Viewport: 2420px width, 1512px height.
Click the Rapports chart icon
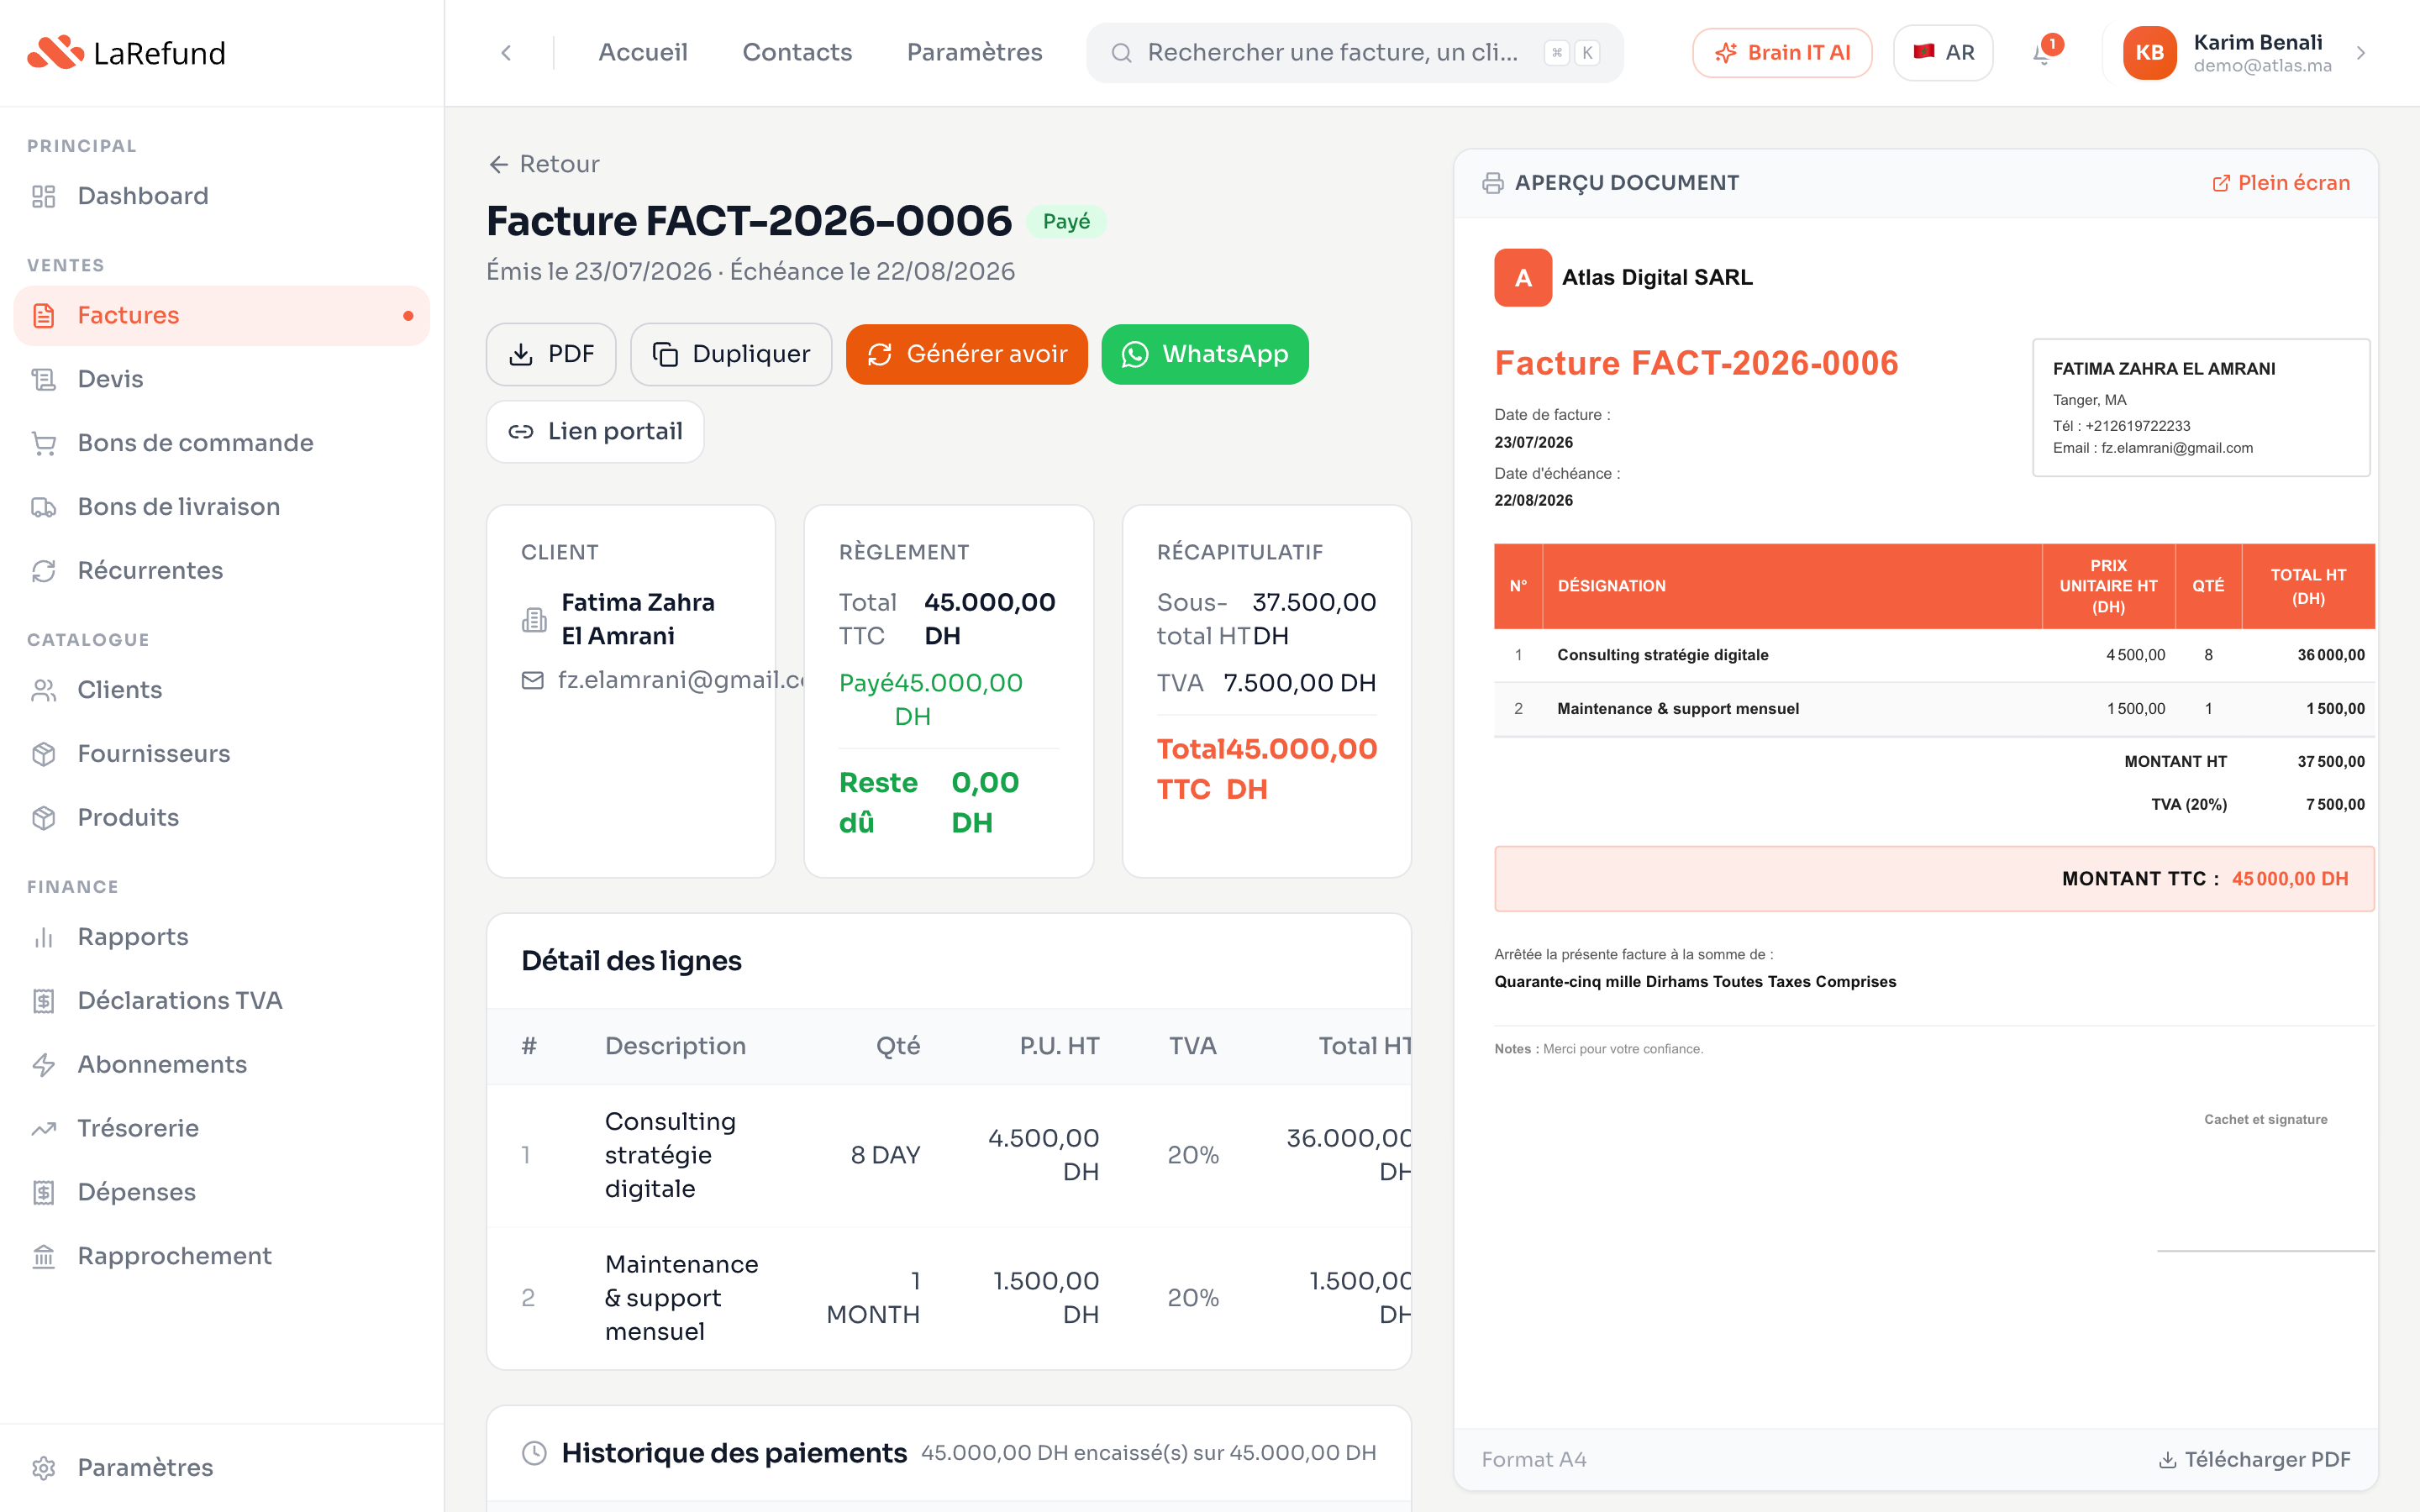pos(43,937)
